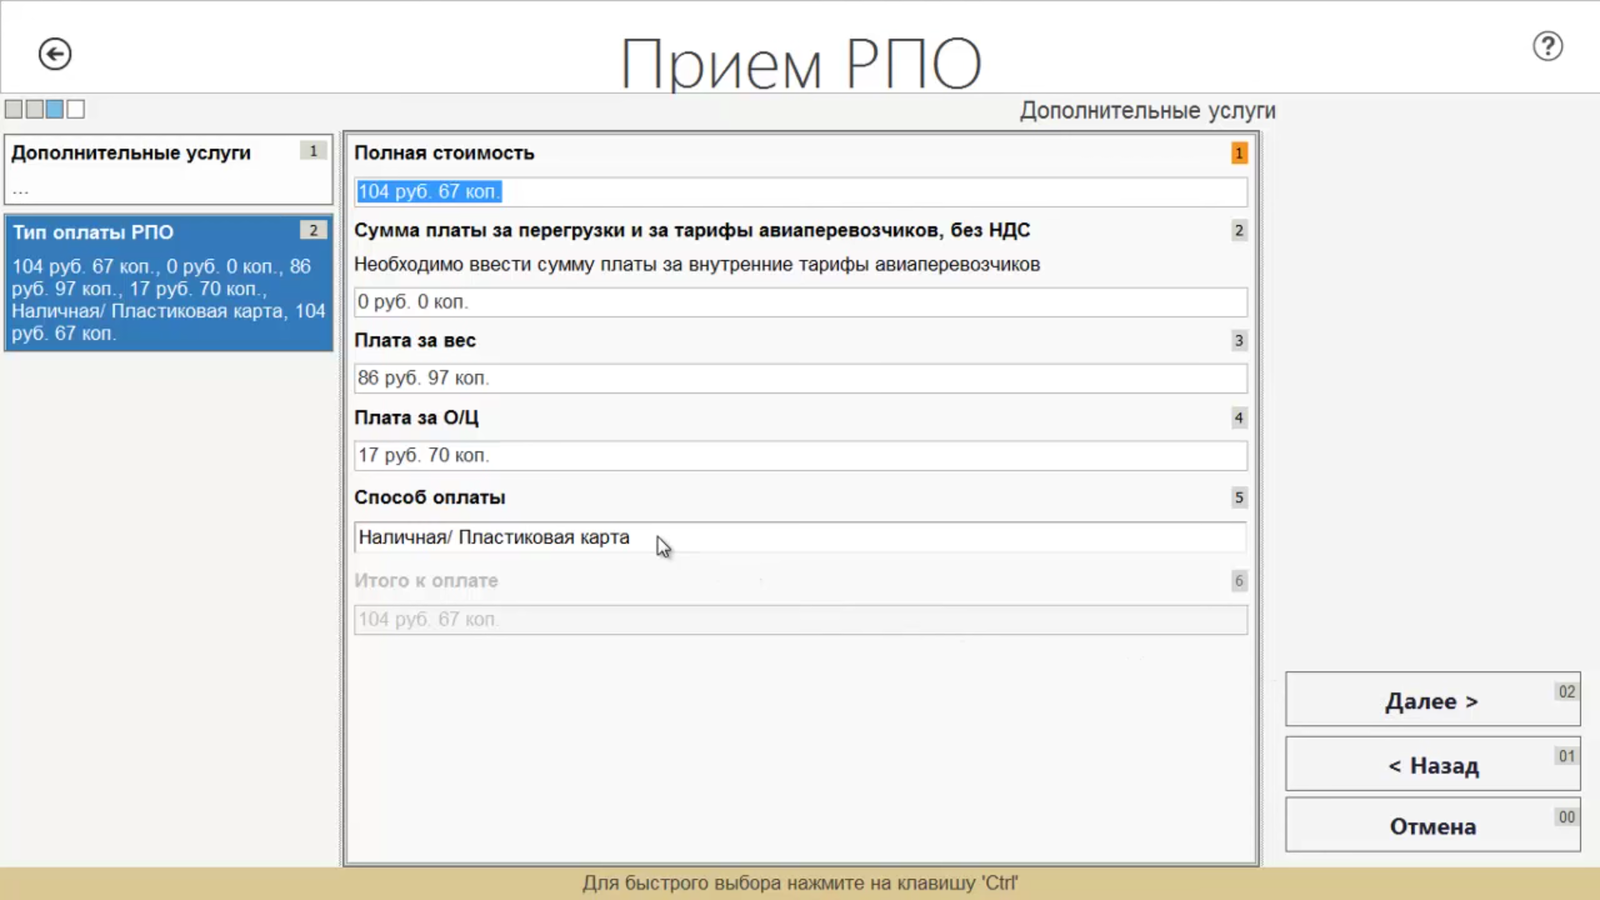Click the disabled Итого к оплате field

[x=800, y=619]
